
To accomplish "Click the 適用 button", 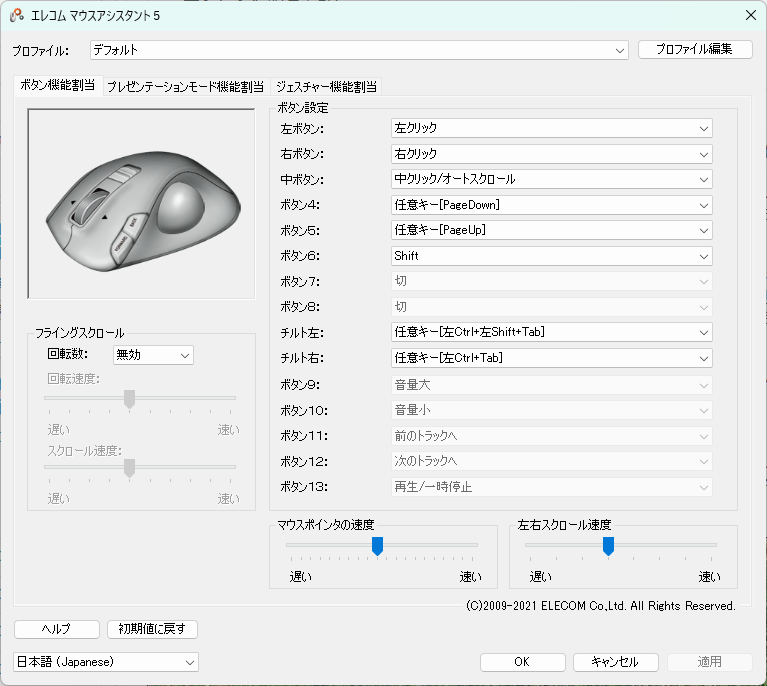I will tap(710, 662).
